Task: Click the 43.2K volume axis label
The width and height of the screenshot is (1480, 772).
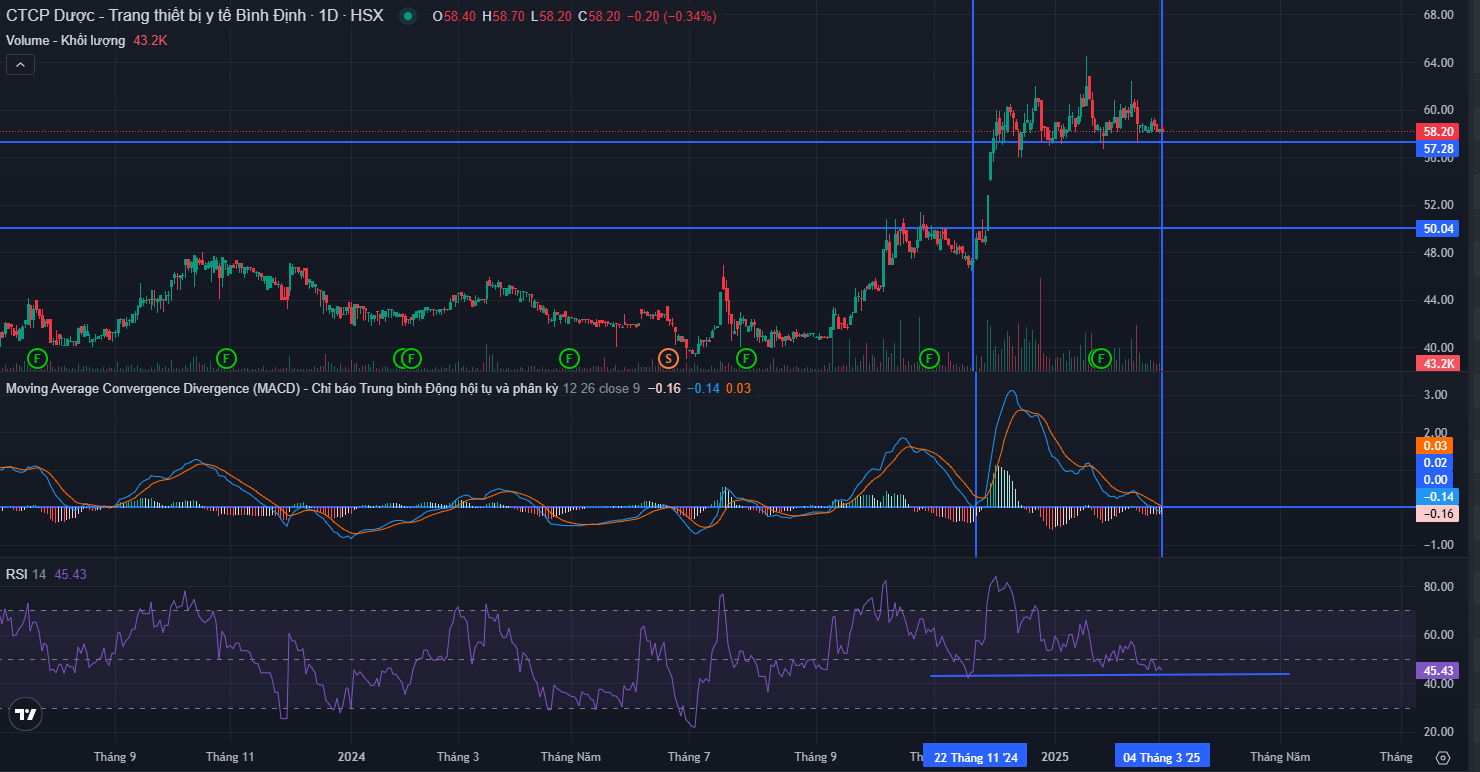Action: pyautogui.click(x=1439, y=363)
